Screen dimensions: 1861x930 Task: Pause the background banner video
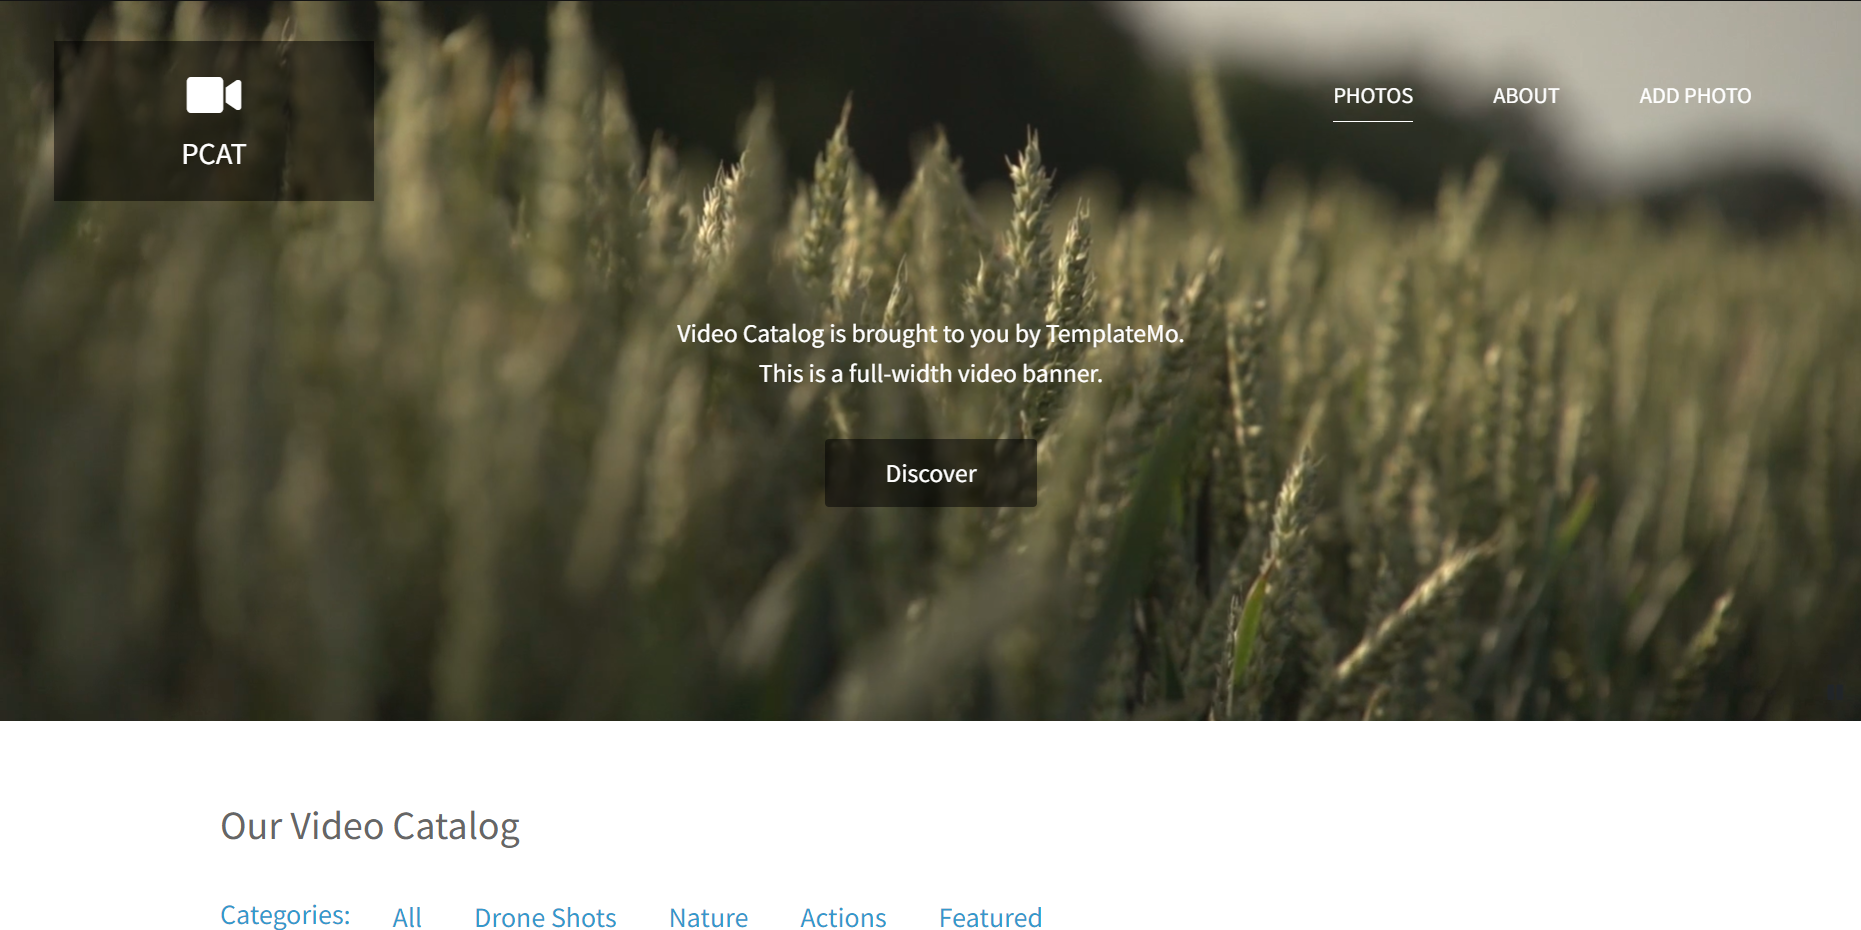1835,694
